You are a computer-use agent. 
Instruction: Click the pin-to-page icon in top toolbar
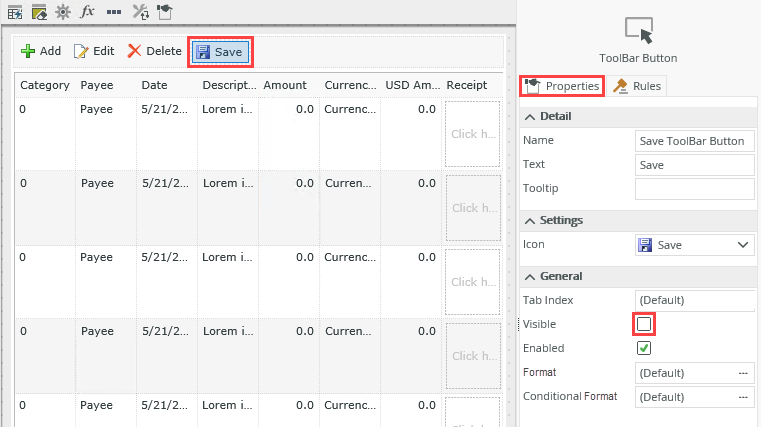pyautogui.click(x=165, y=12)
